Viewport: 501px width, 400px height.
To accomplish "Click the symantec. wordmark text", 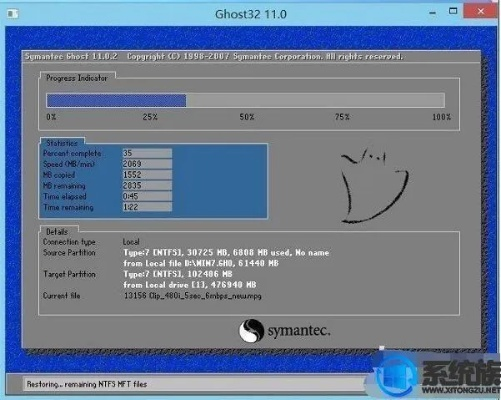I will (299, 331).
